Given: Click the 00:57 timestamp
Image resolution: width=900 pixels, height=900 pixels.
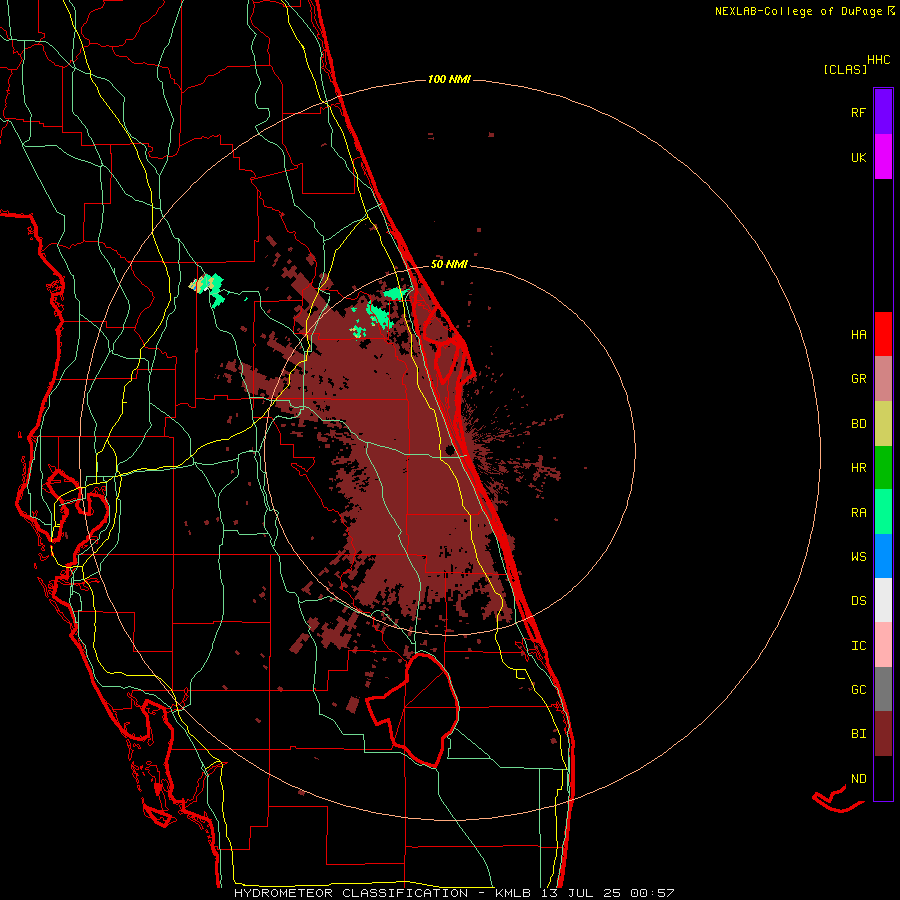Looking at the screenshot, I should [x=652, y=893].
